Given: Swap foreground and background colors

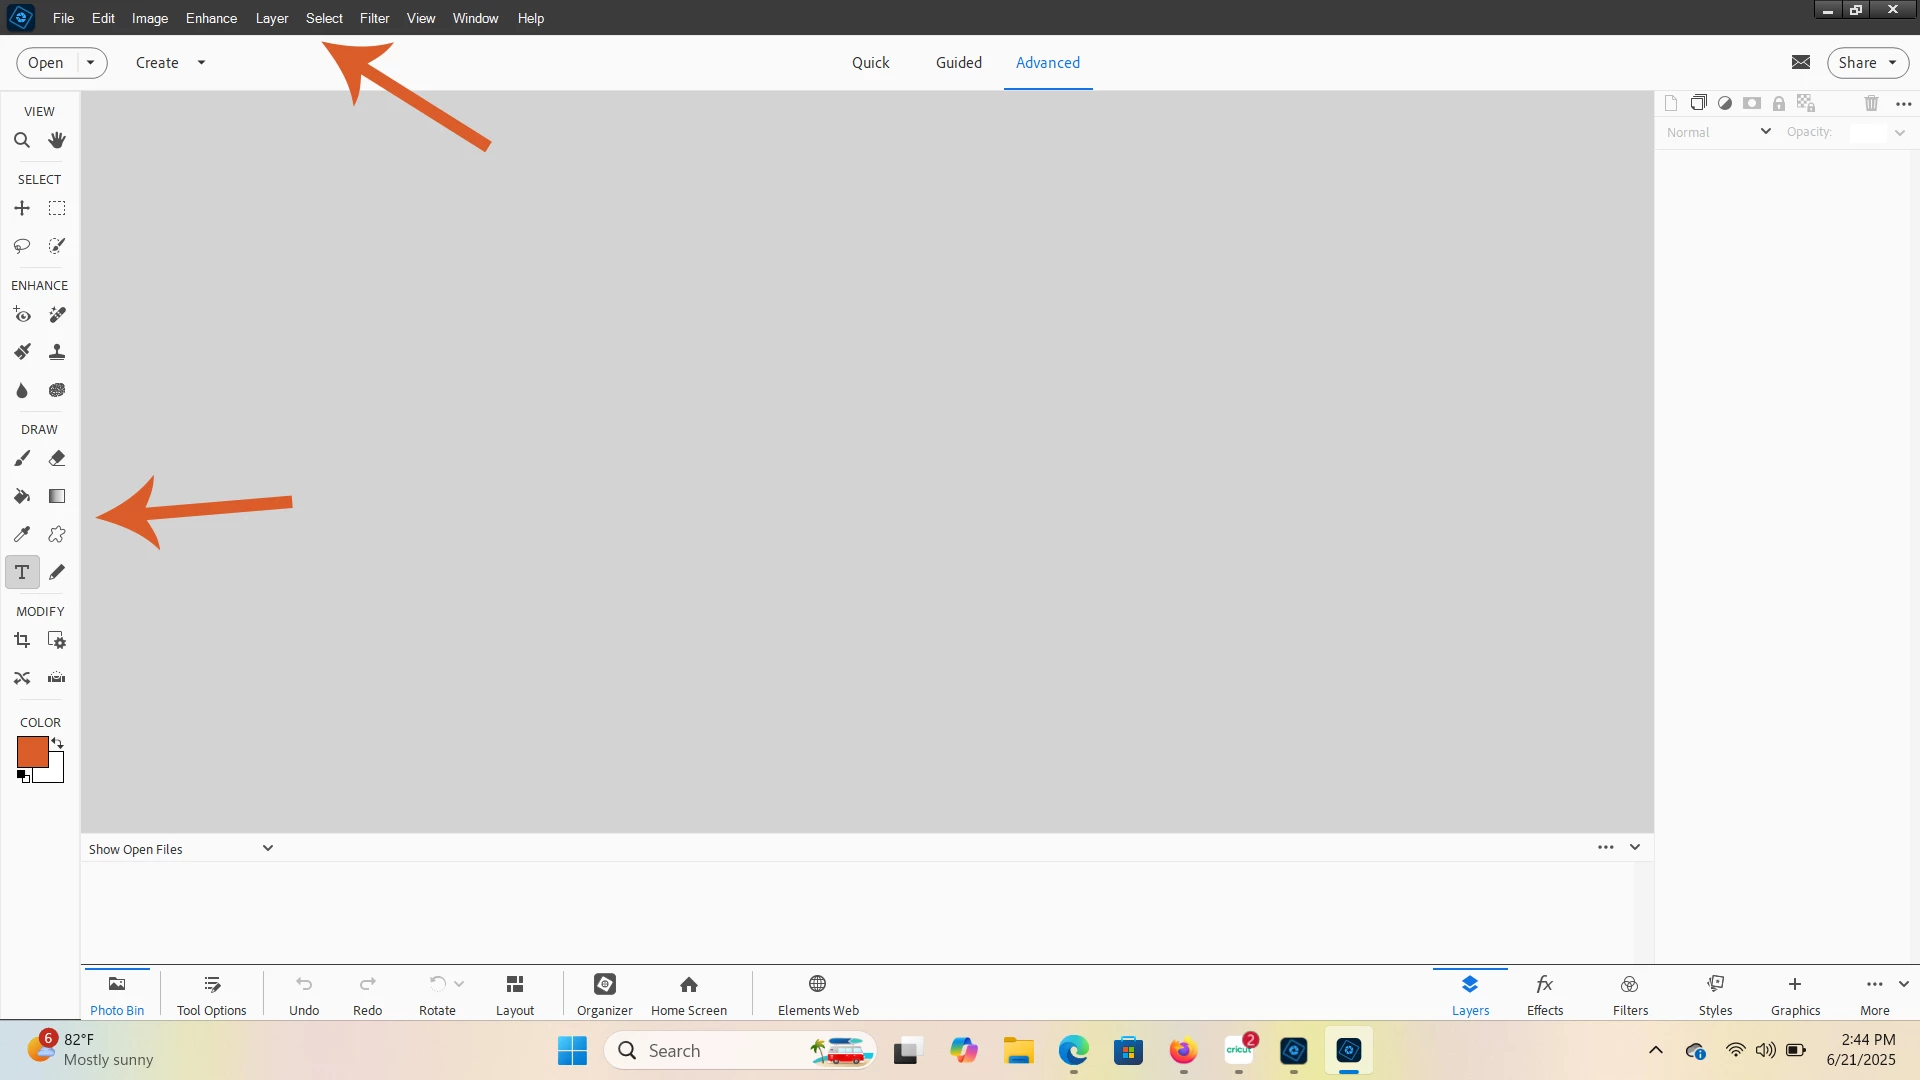Looking at the screenshot, I should point(58,743).
